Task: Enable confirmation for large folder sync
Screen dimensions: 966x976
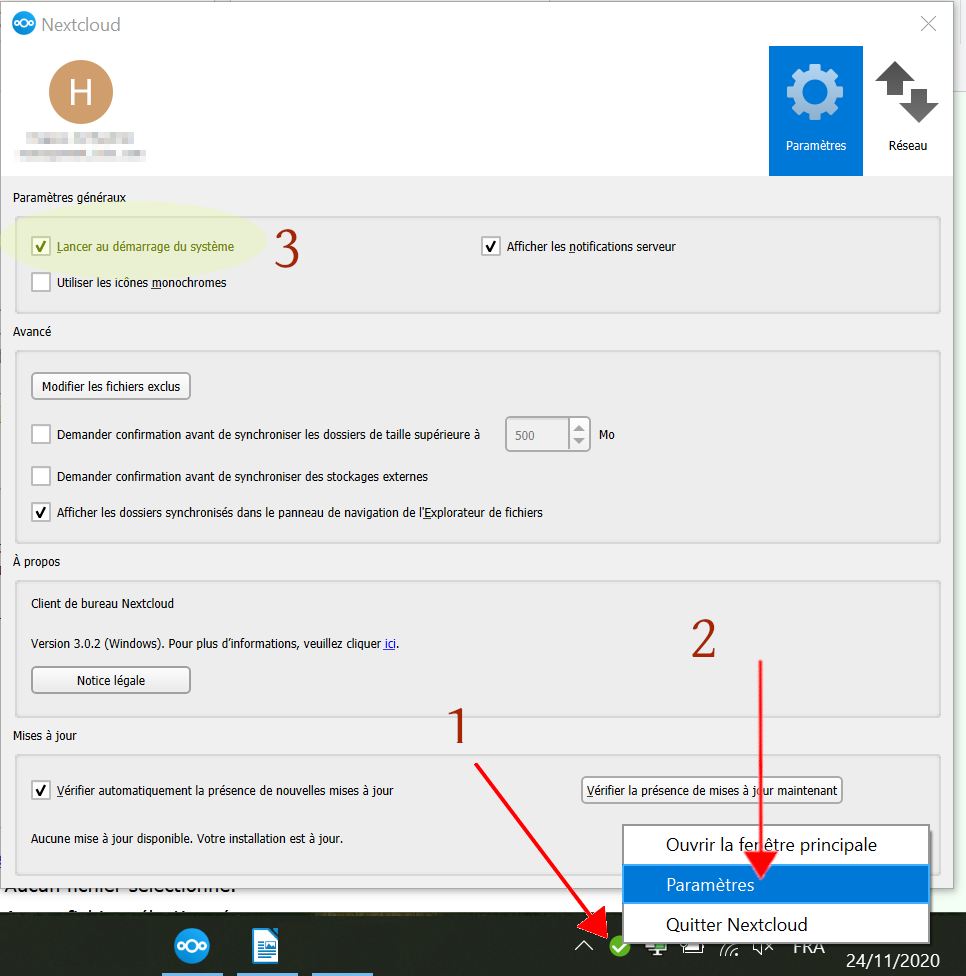Action: point(41,434)
